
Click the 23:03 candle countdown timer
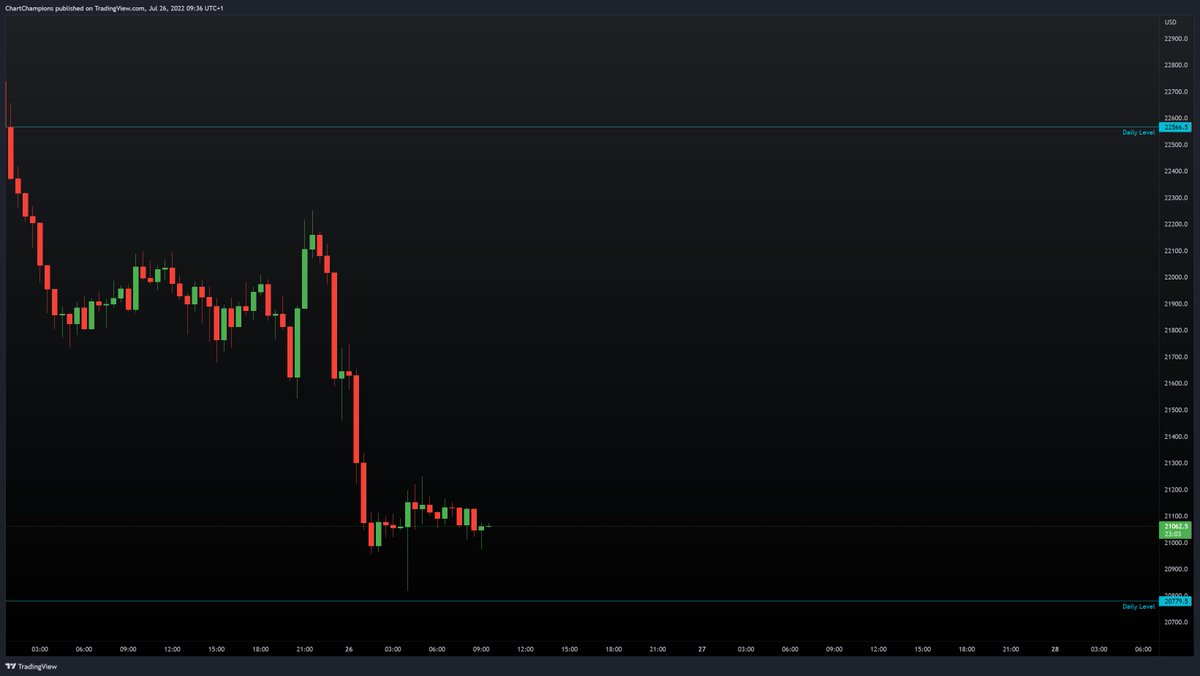[1174, 535]
